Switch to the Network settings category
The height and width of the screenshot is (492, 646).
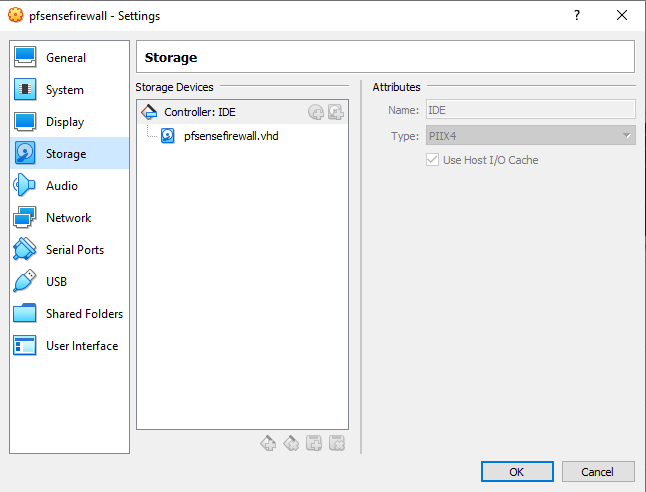click(x=69, y=218)
